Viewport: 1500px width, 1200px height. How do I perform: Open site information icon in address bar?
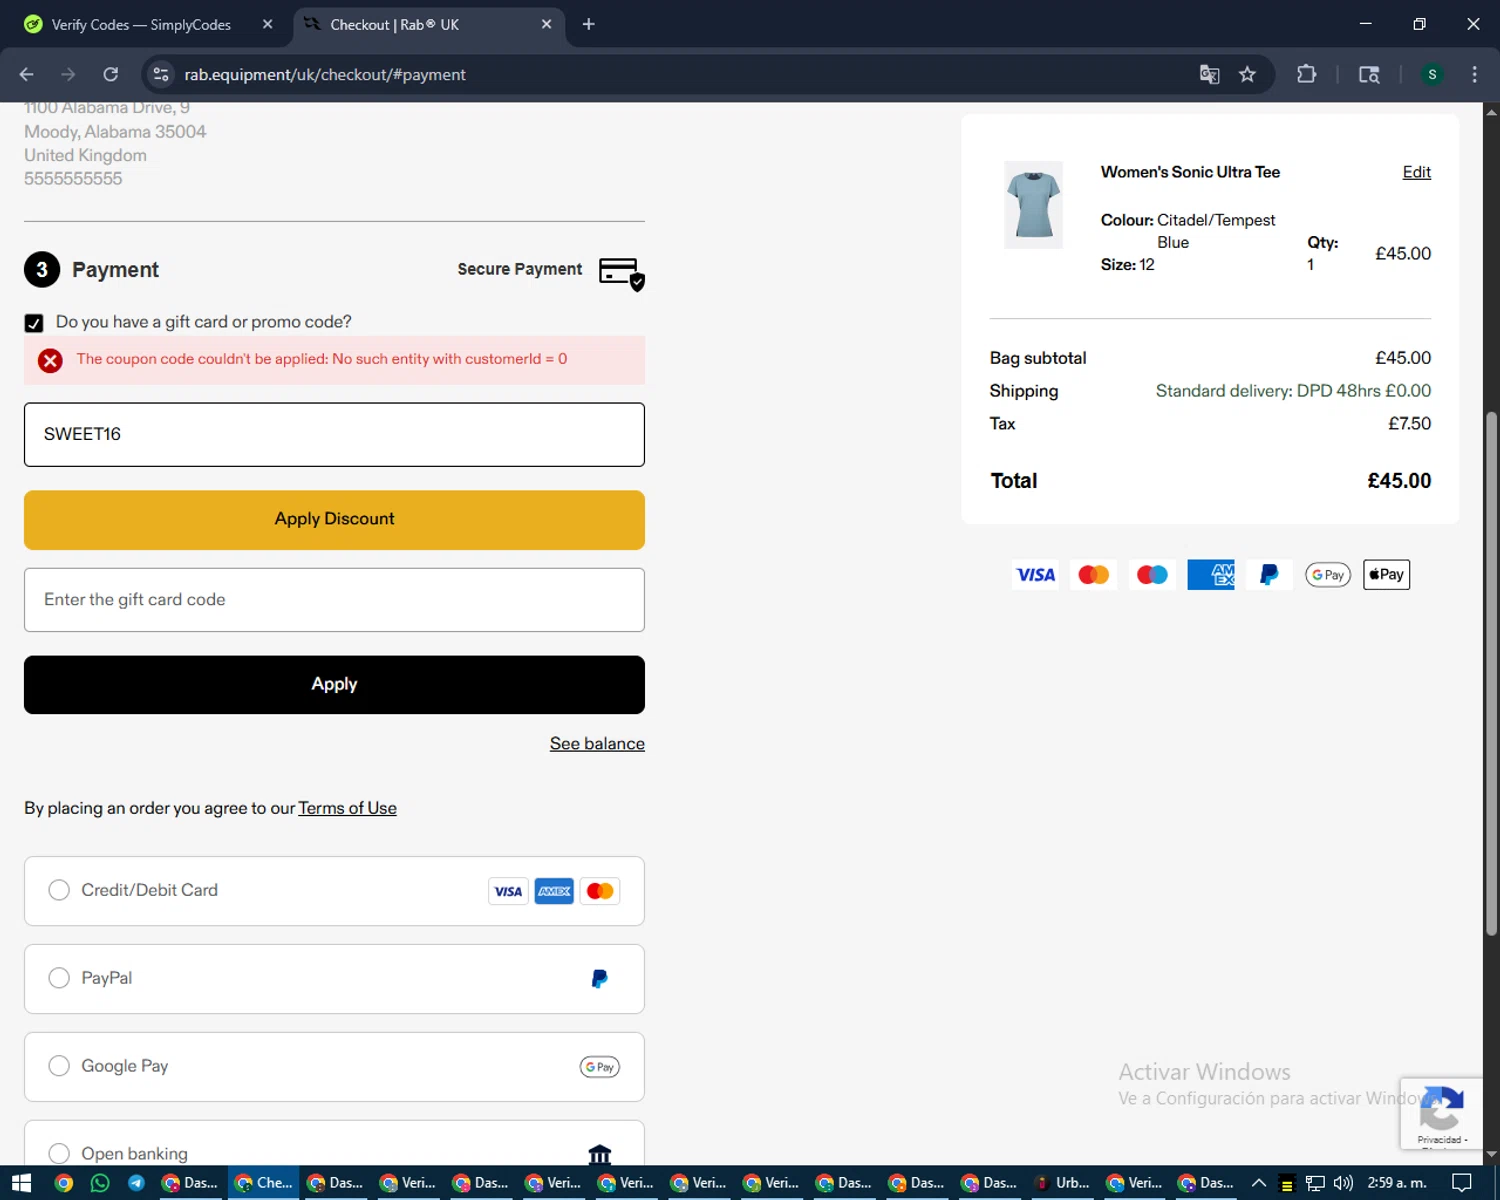point(161,74)
